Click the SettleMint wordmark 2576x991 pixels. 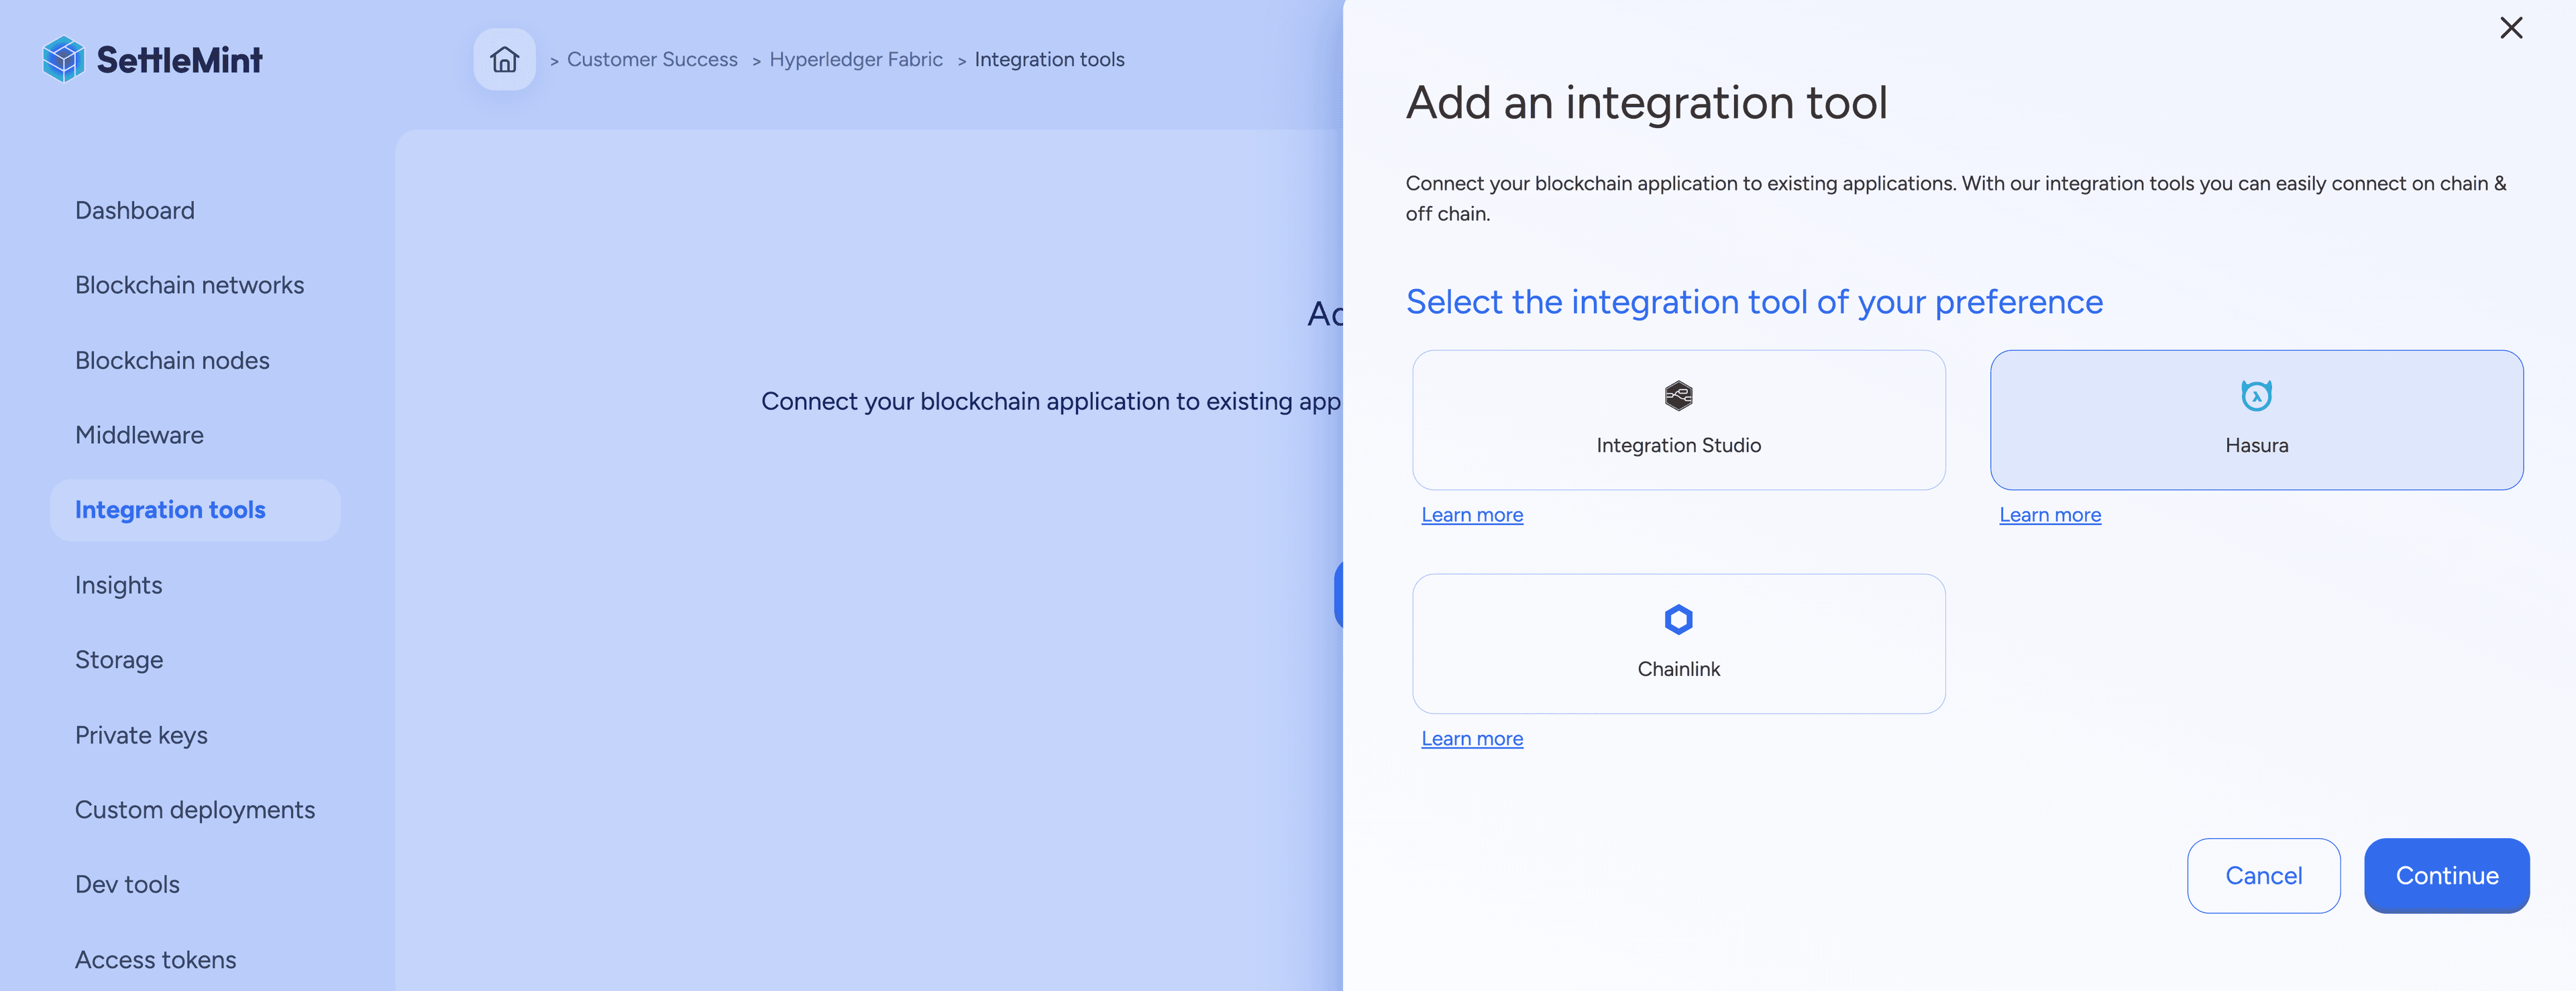(x=179, y=60)
